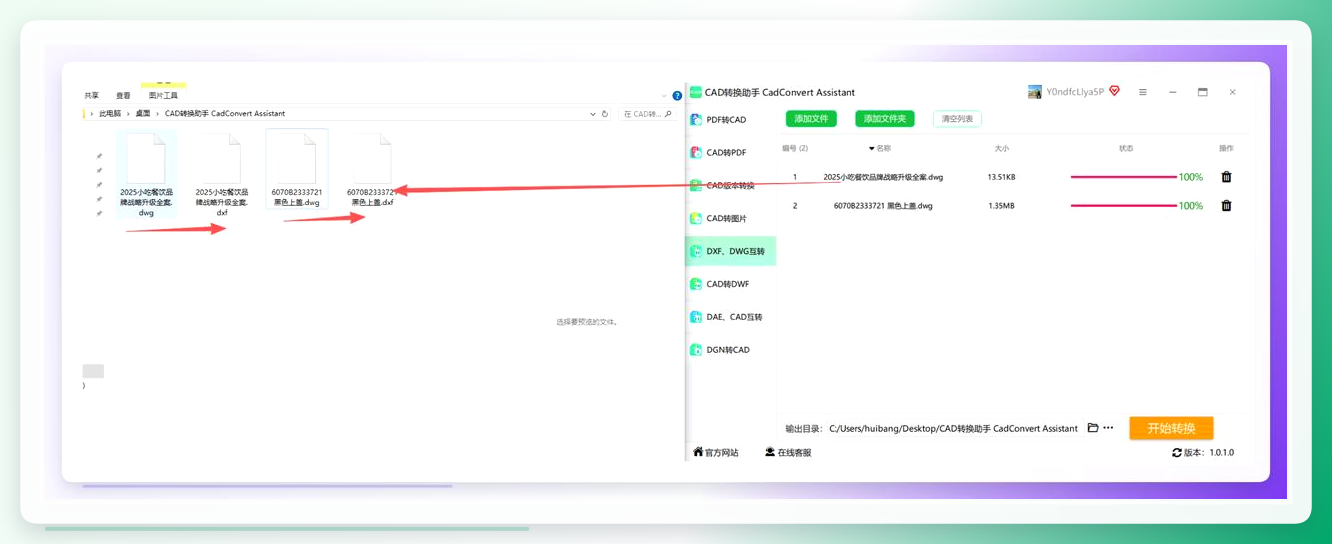The image size is (1332, 544).
Task: Click the username Y0ndfcLlya5P
Action: pos(1075,92)
